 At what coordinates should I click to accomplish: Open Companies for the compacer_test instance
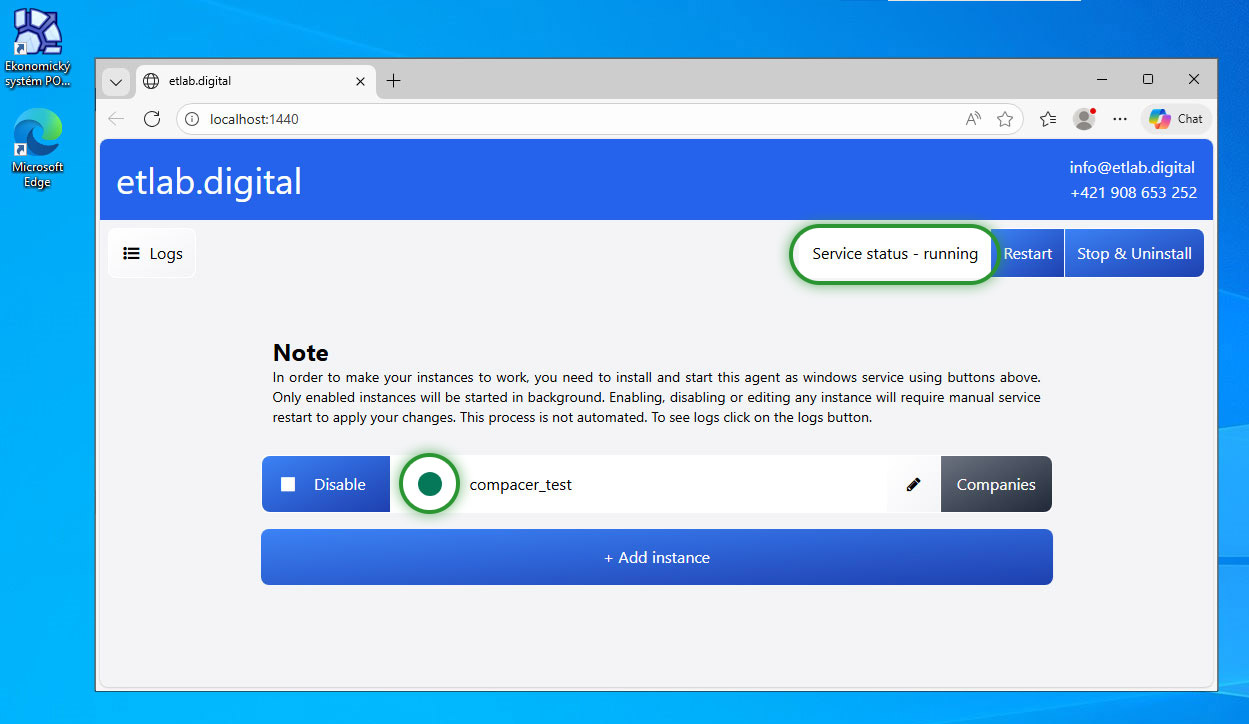(x=995, y=485)
